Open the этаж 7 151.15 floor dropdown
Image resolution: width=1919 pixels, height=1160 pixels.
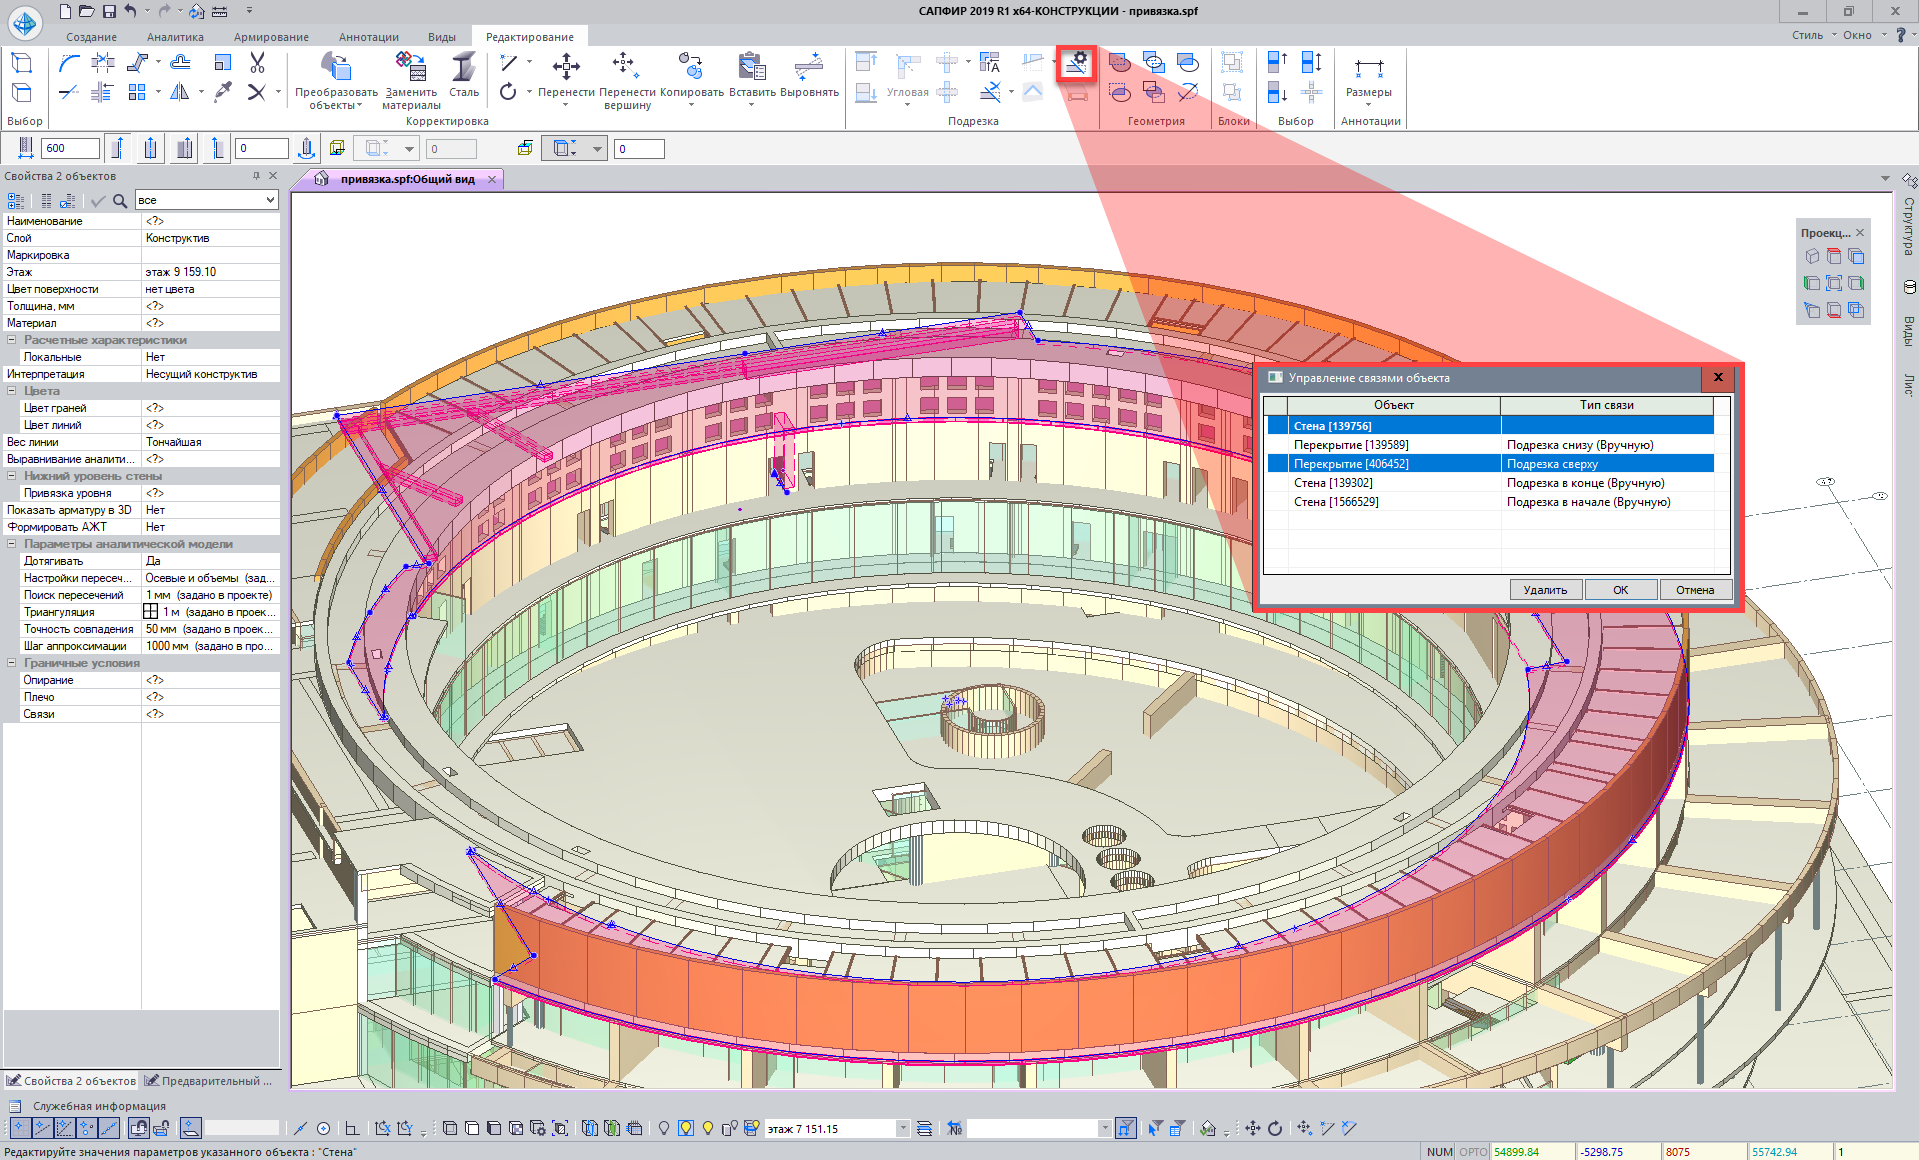coord(902,1129)
